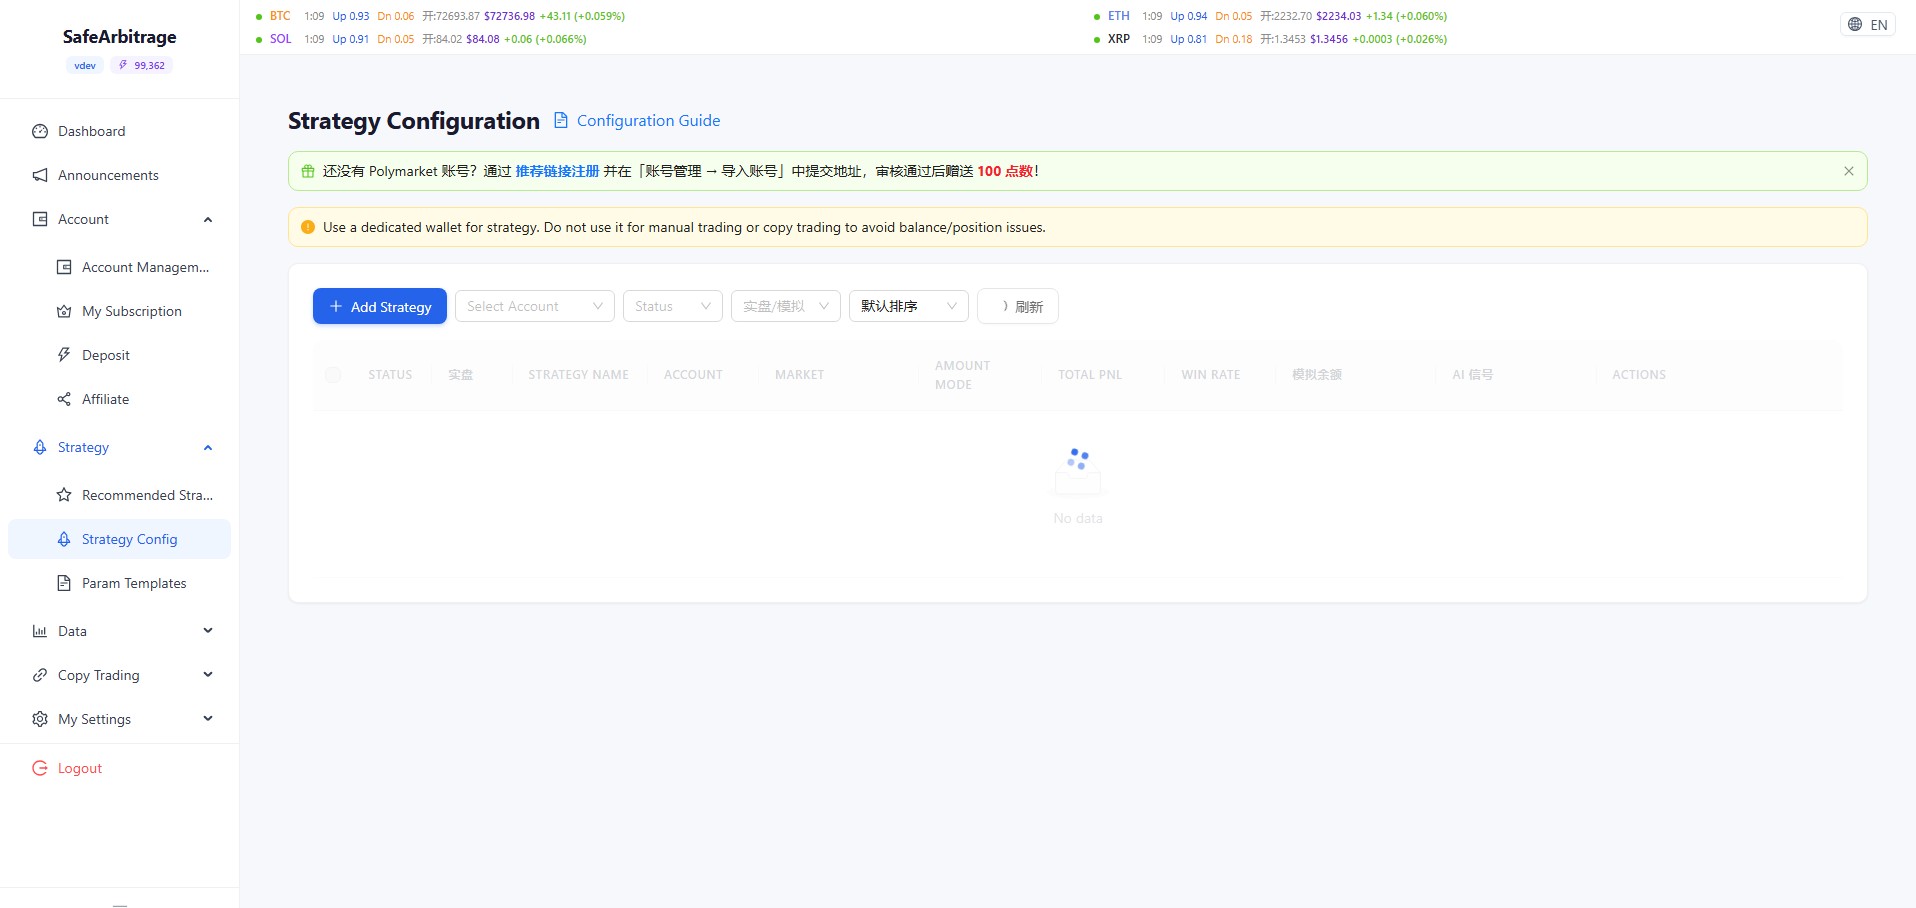Click the Deposit lightning bolt icon
This screenshot has width=1916, height=908.
tap(64, 355)
